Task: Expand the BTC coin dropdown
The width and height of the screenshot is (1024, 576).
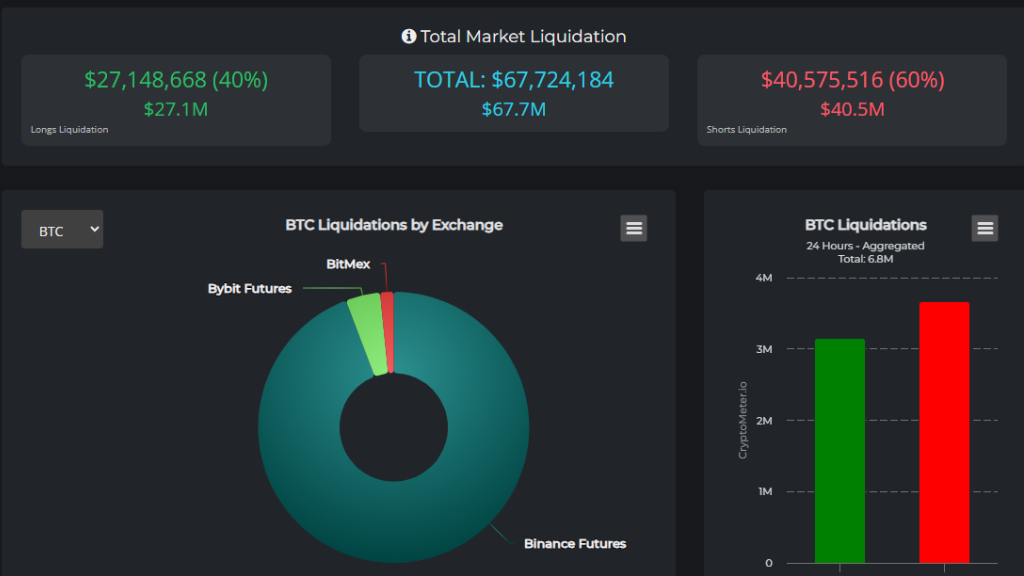Action: click(x=62, y=229)
